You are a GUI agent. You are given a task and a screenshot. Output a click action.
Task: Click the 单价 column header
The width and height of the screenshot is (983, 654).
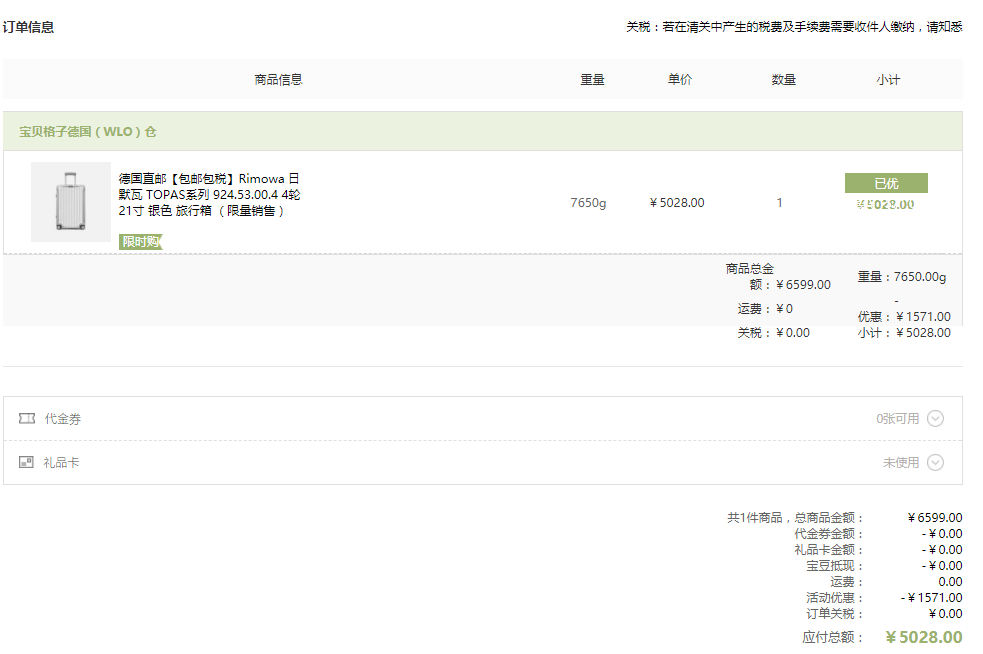[680, 80]
